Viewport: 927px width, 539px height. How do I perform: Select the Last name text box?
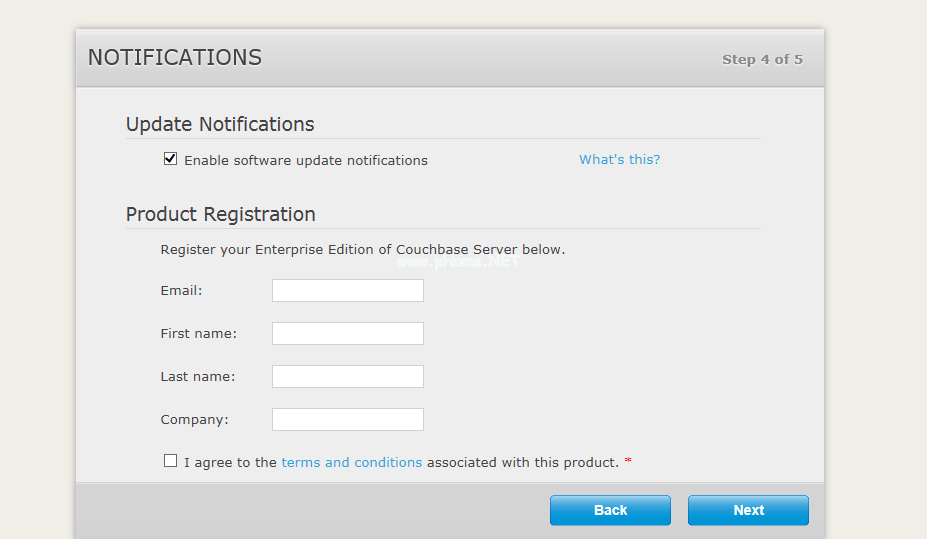pos(347,377)
